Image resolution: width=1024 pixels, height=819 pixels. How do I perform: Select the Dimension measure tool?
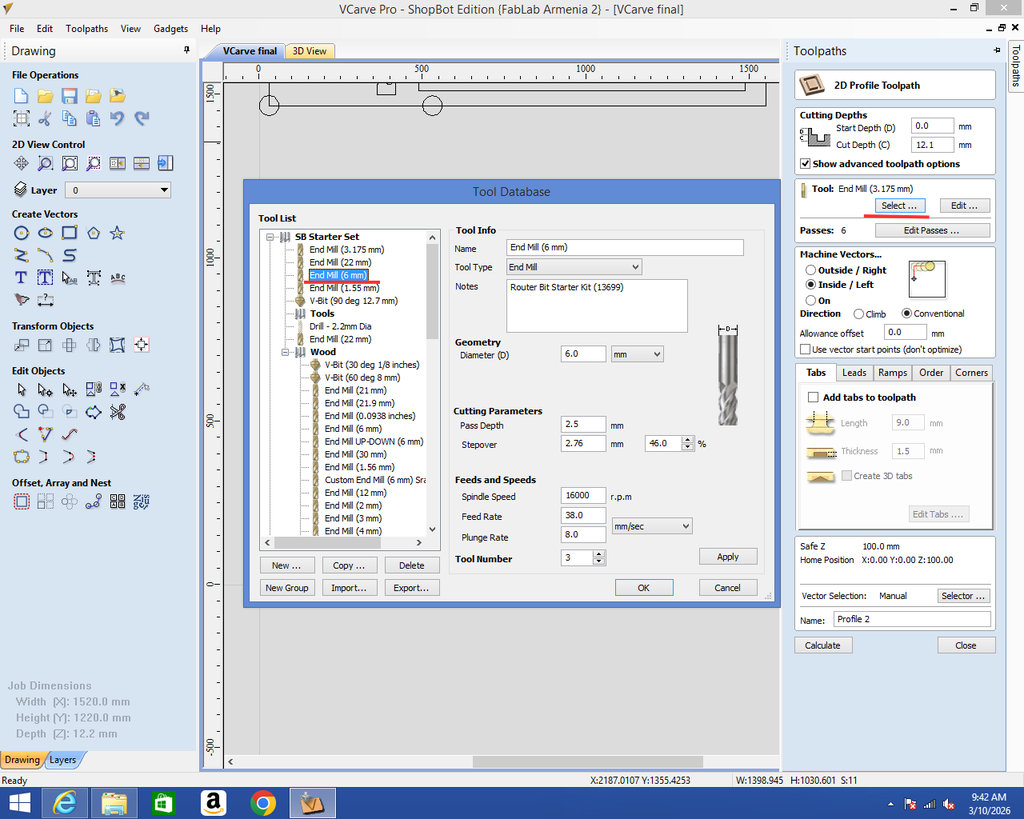coord(45,300)
